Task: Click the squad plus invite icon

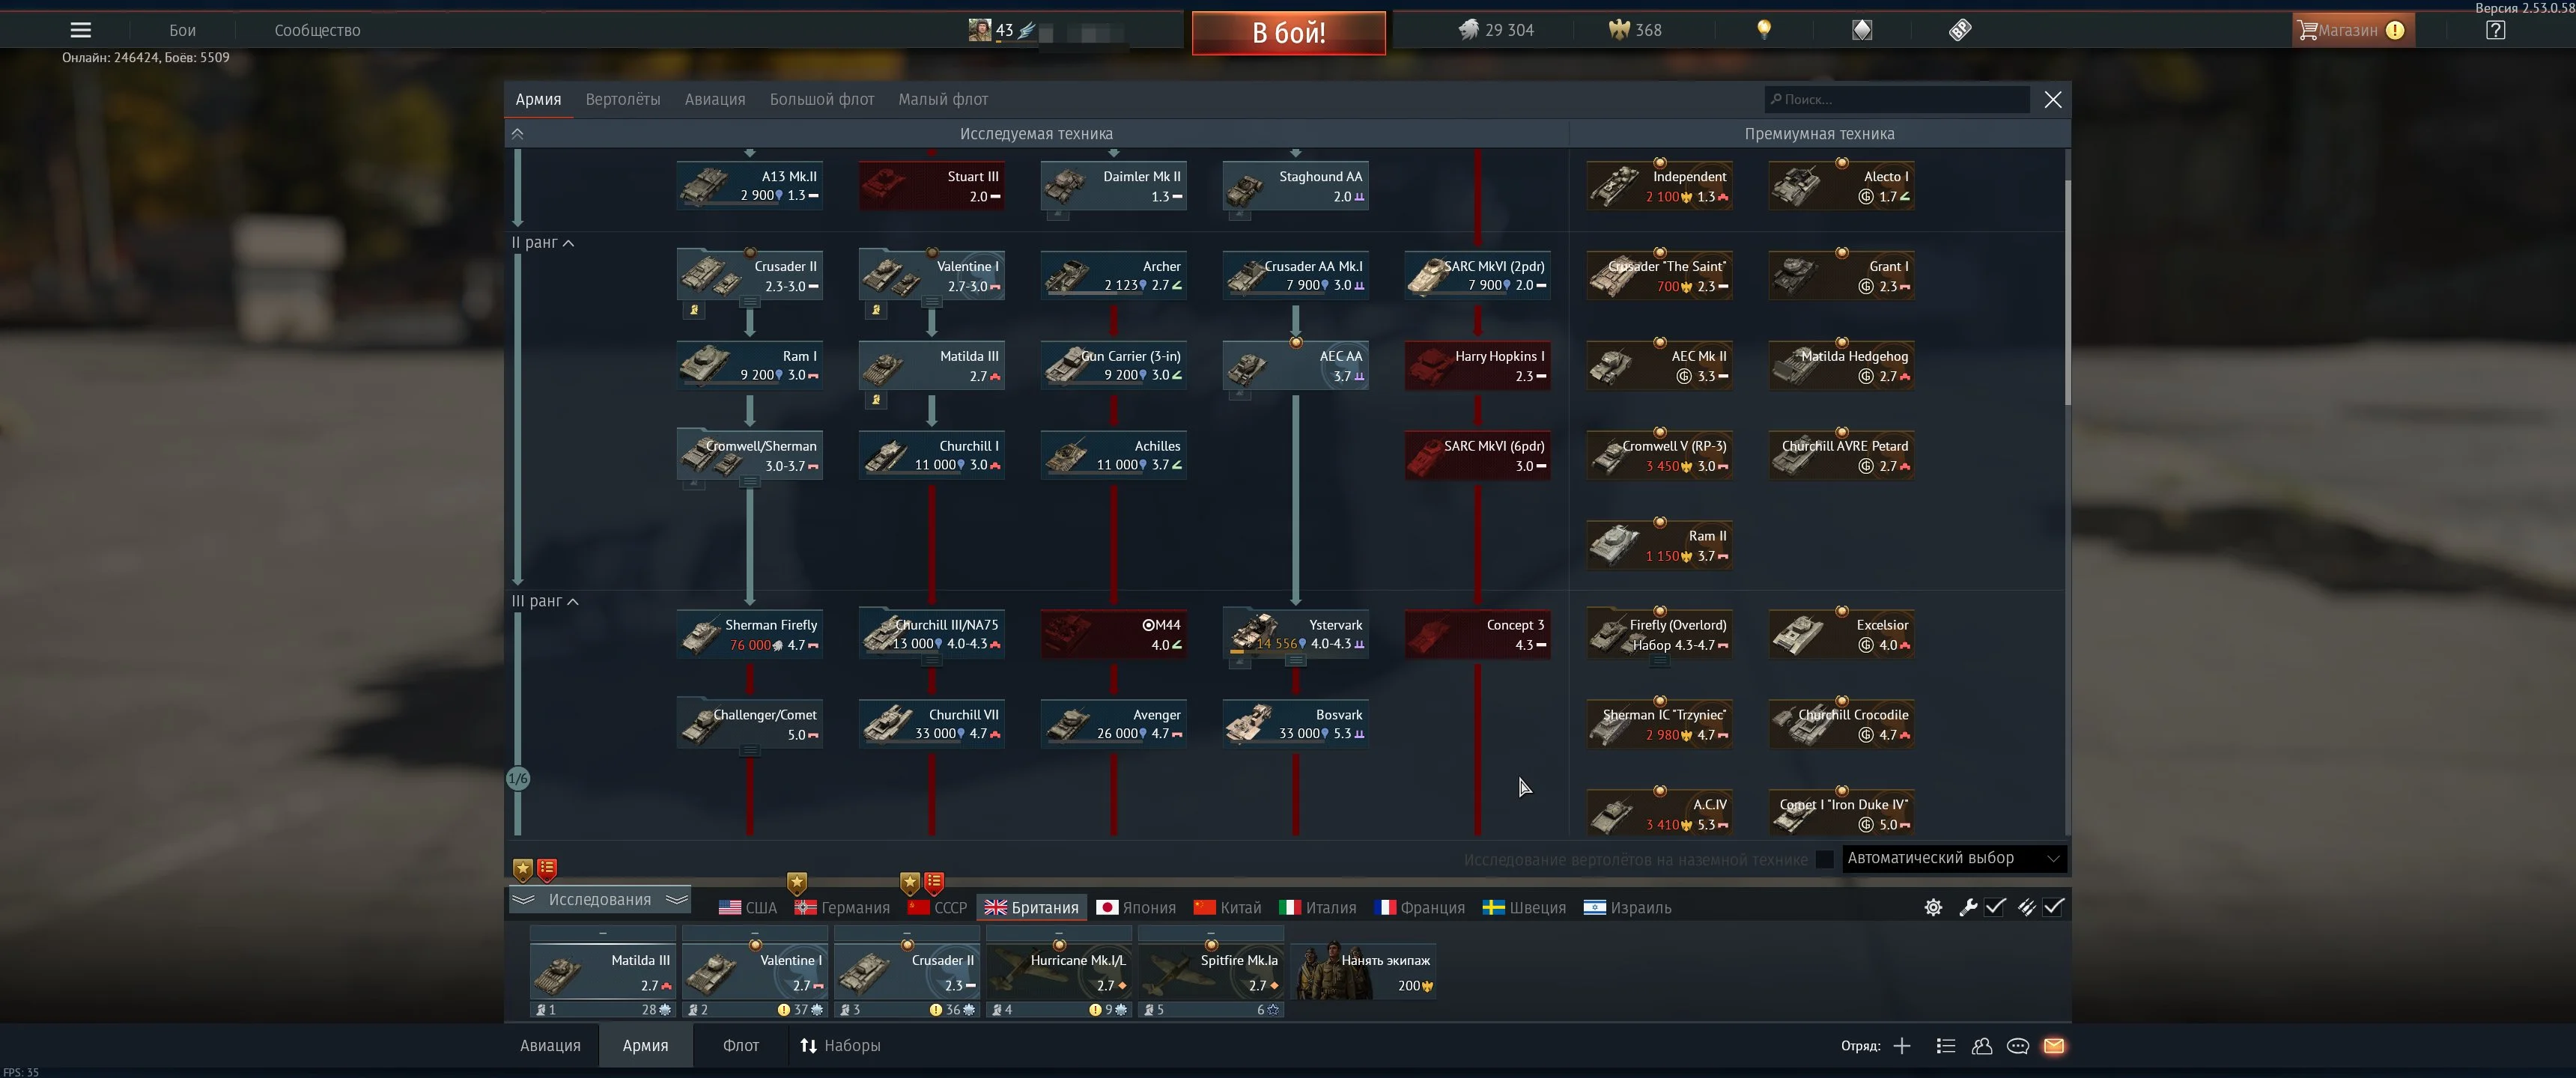Action: pos(1902,1046)
